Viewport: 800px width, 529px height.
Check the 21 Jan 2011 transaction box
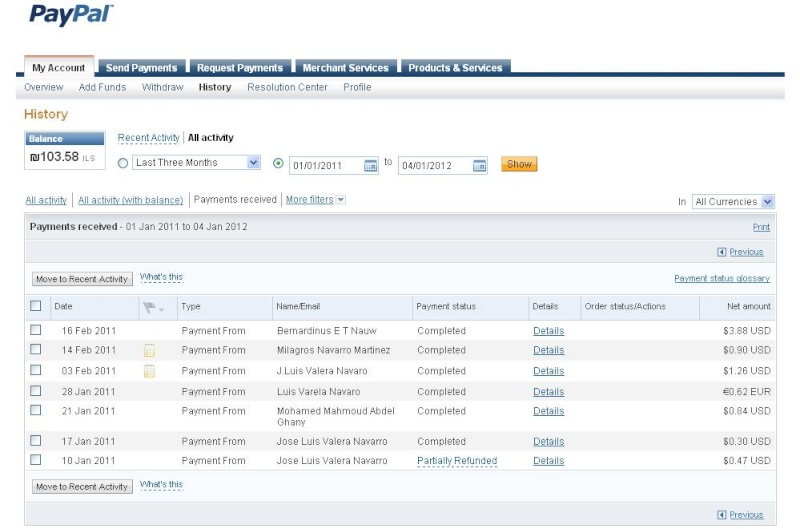[x=36, y=410]
